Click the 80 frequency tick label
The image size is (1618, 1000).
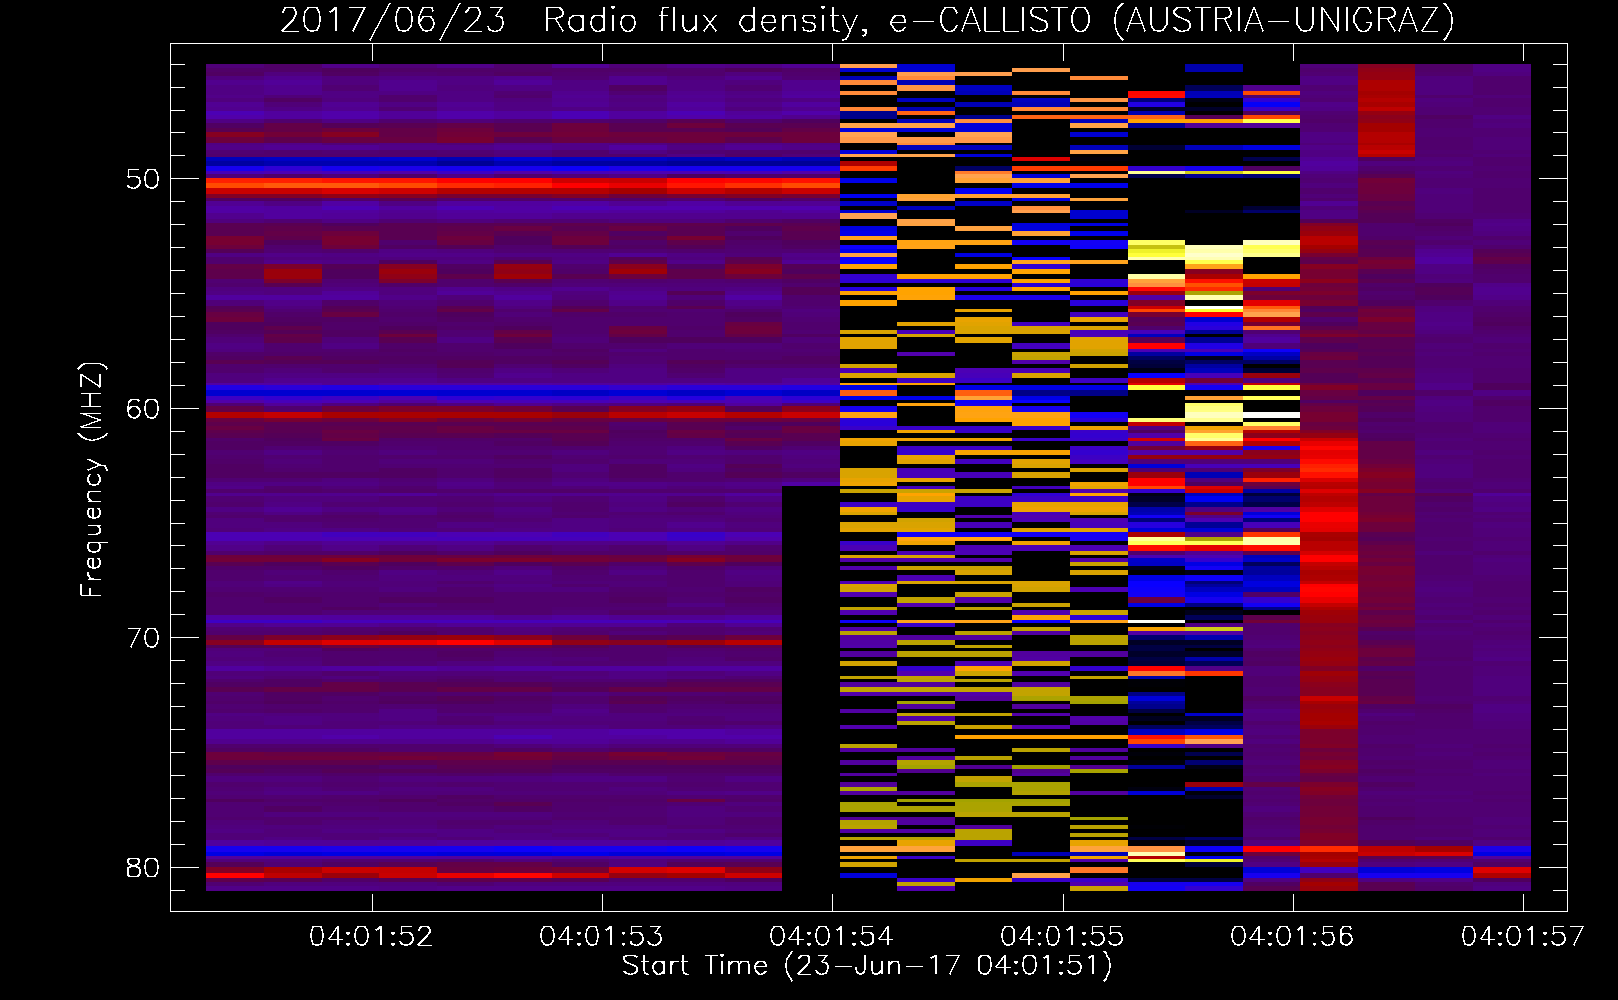click(143, 868)
